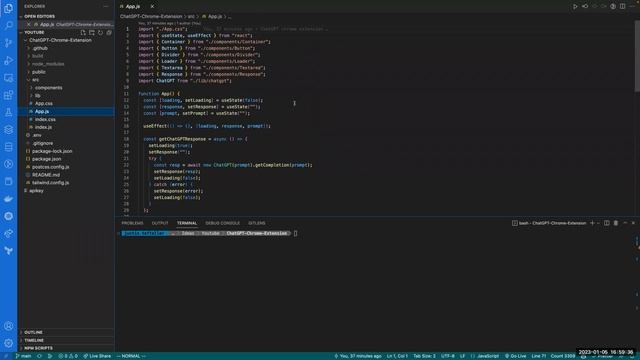Screen dimensions: 640x360
Task: Collapse all folders in Explorer
Action: click(x=109, y=32)
